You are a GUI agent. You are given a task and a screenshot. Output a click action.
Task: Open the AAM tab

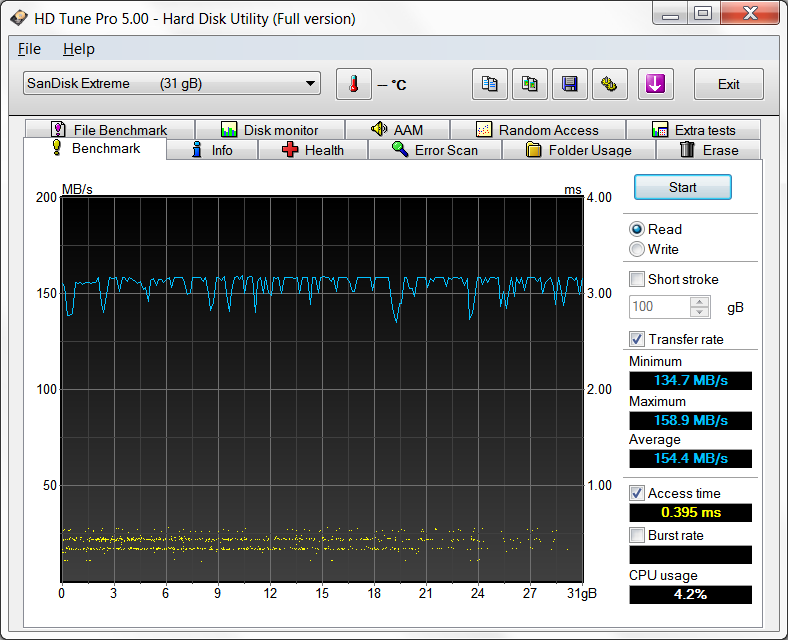[x=398, y=130]
